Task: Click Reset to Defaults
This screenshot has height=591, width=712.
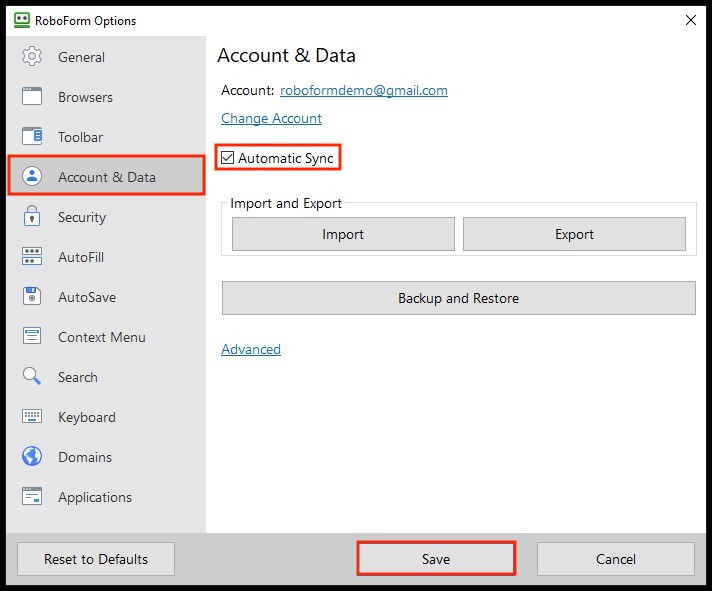Action: 96,559
